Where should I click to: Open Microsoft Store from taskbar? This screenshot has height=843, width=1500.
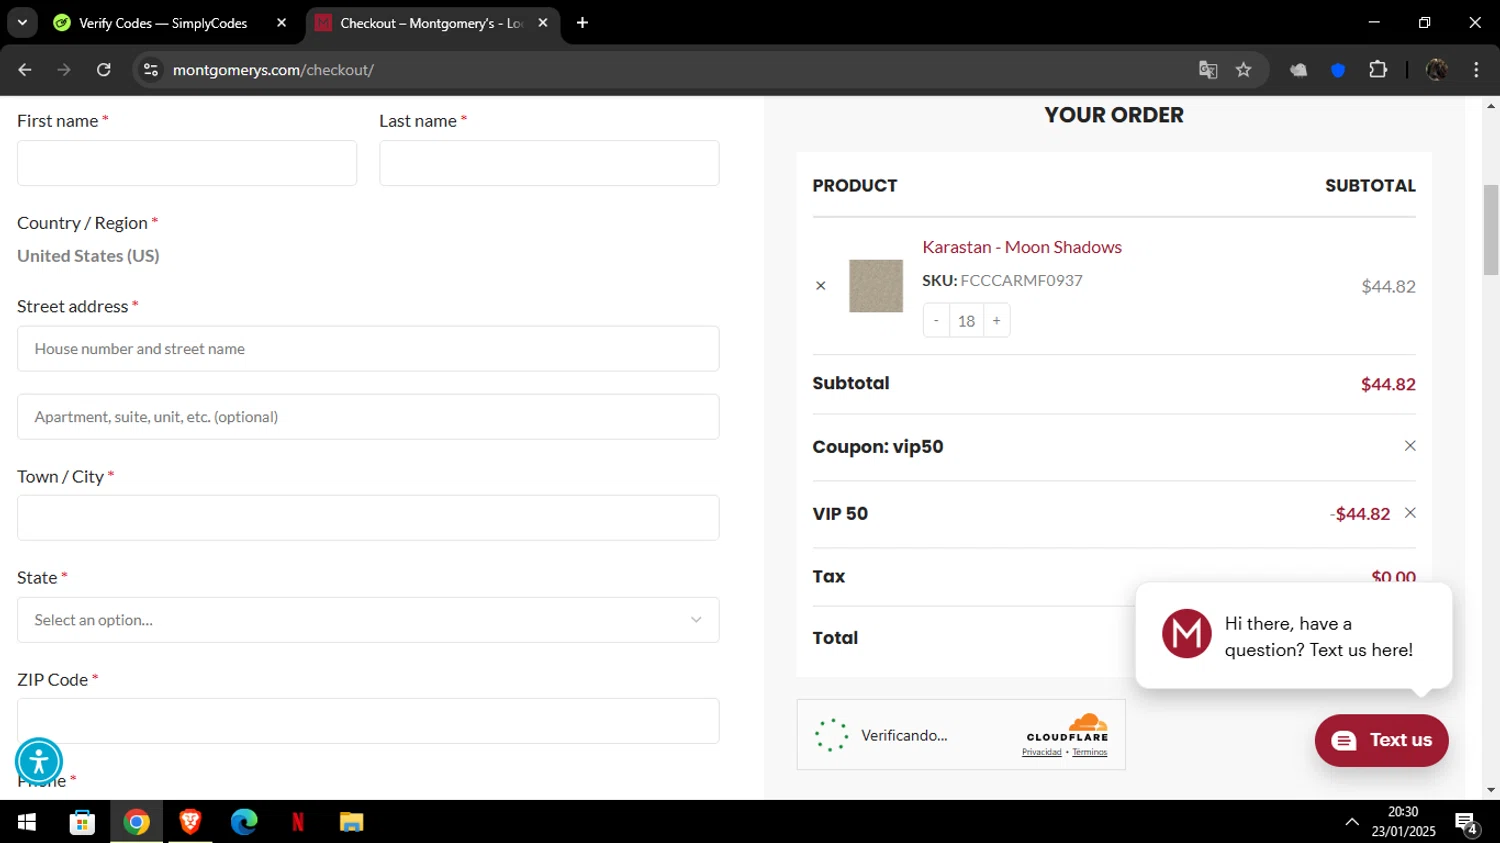tap(82, 822)
